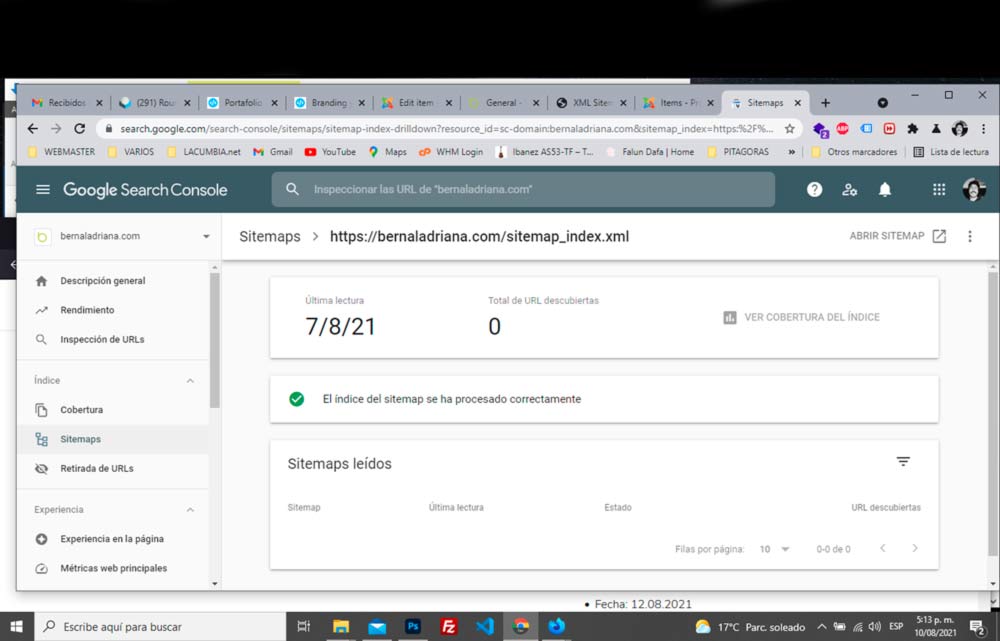
Task: Select Rendimiento in the sidebar
Action: [x=87, y=310]
